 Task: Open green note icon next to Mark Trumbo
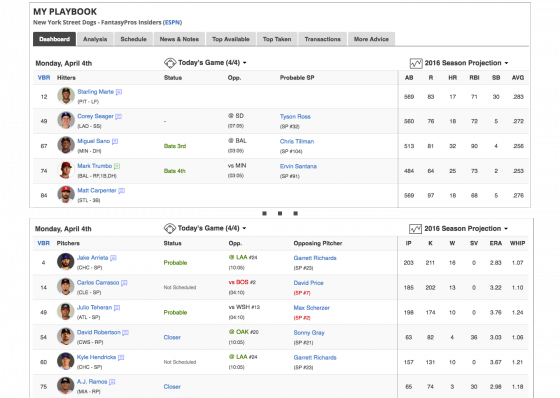[117, 166]
